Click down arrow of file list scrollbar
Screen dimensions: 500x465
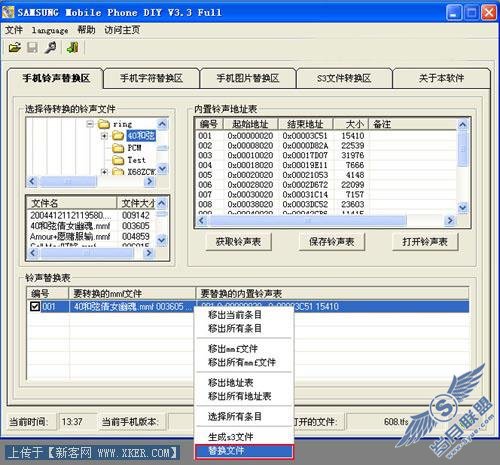point(161,240)
